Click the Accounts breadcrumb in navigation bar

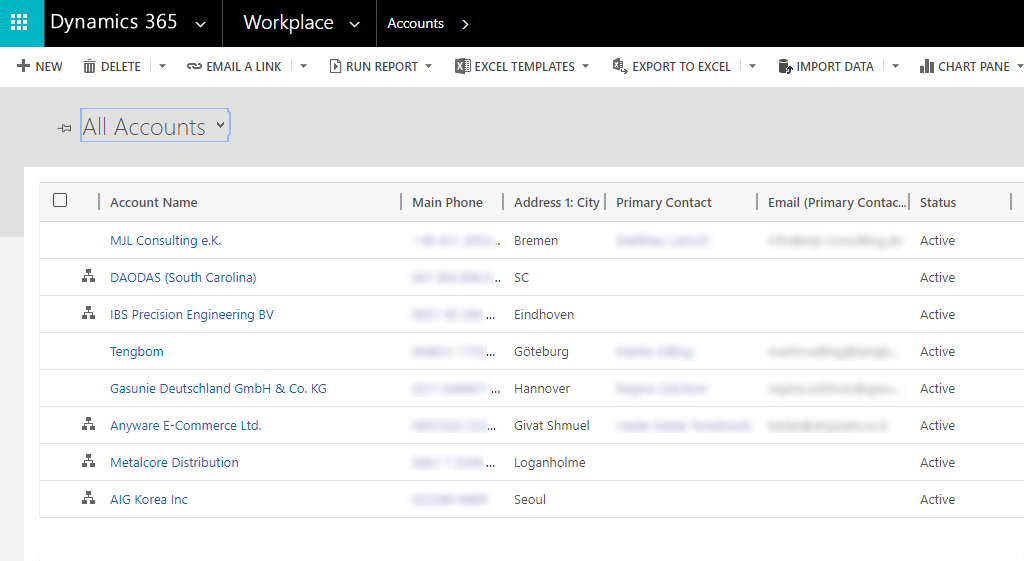pyautogui.click(x=415, y=23)
